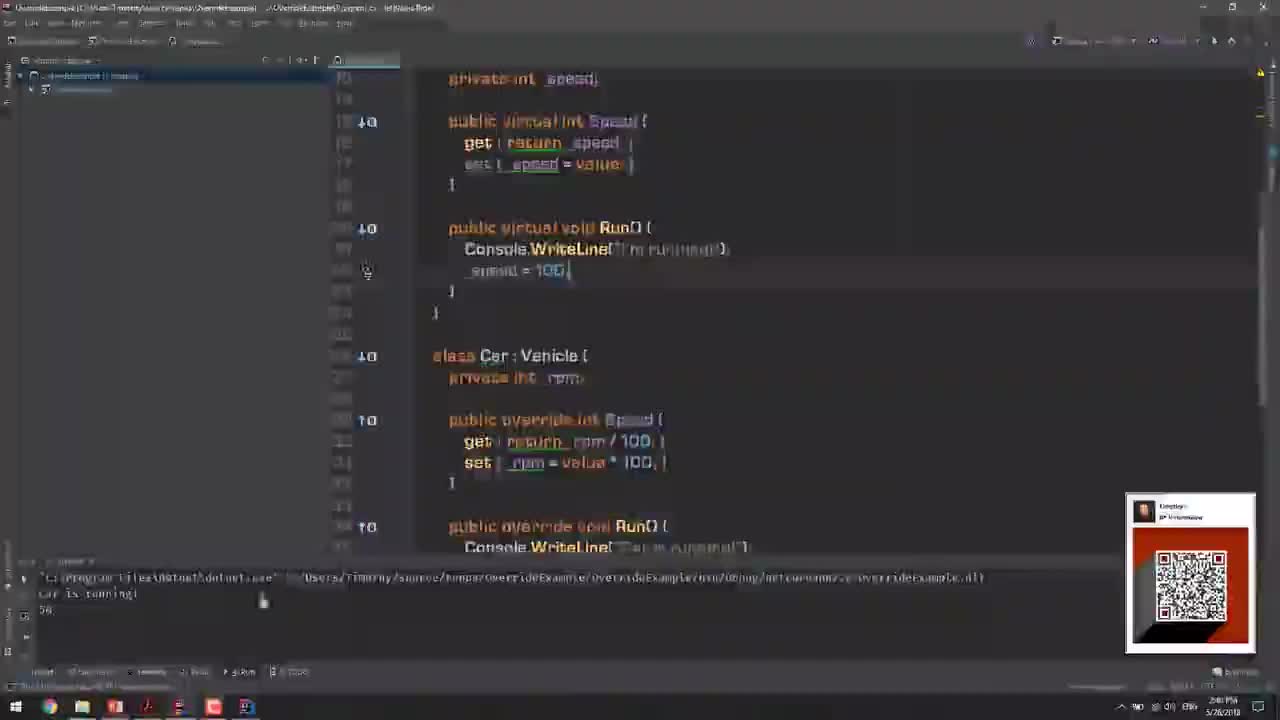Open the Adobe Acrobat taskbar icon
The height and width of the screenshot is (720, 1280).
(x=147, y=708)
